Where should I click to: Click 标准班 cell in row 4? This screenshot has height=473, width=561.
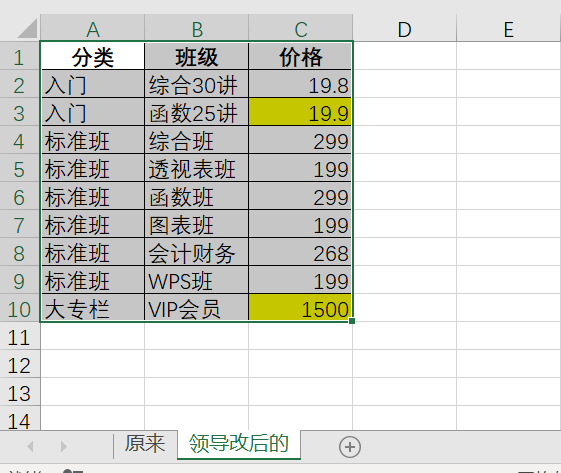tap(93, 140)
